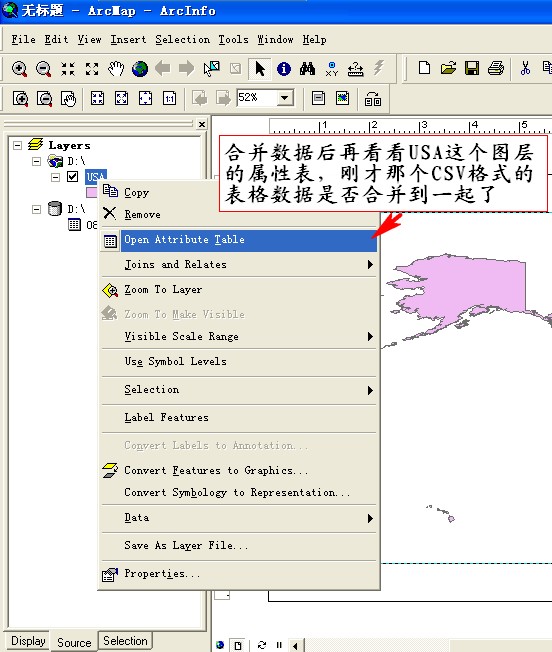
Task: Open the Window menu
Action: coord(275,40)
